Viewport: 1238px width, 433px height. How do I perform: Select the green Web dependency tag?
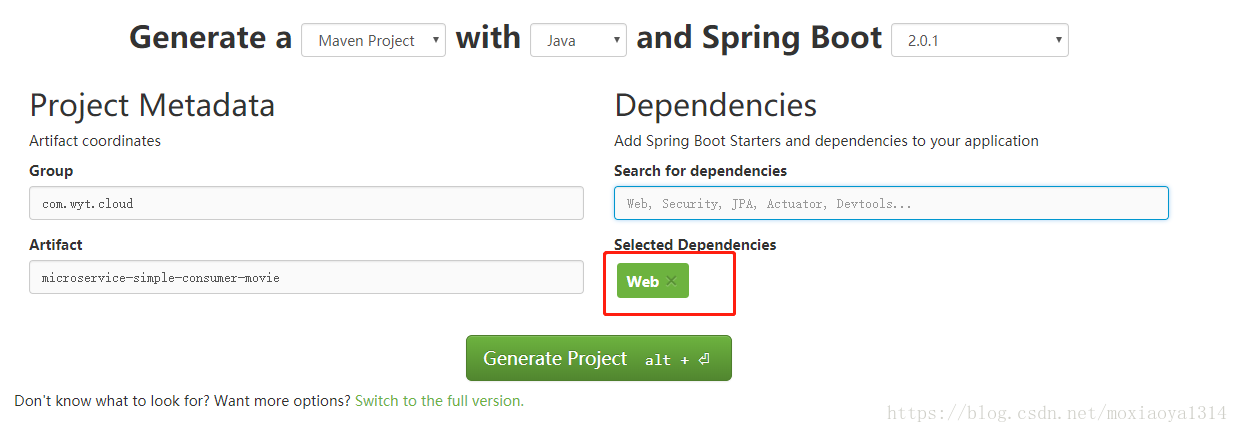click(653, 281)
